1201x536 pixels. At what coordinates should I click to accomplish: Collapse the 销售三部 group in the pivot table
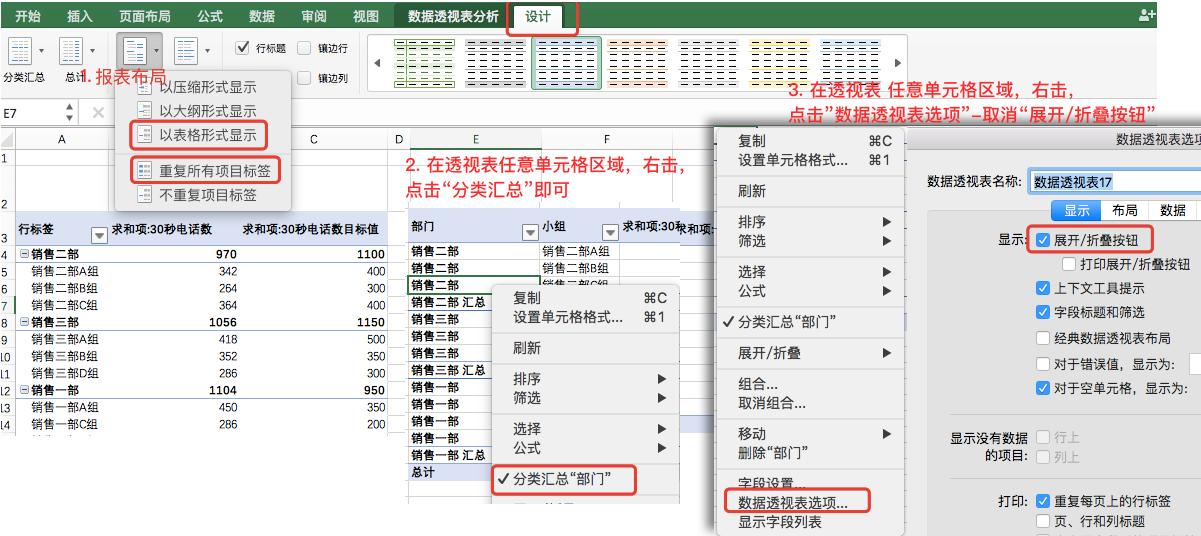24,323
